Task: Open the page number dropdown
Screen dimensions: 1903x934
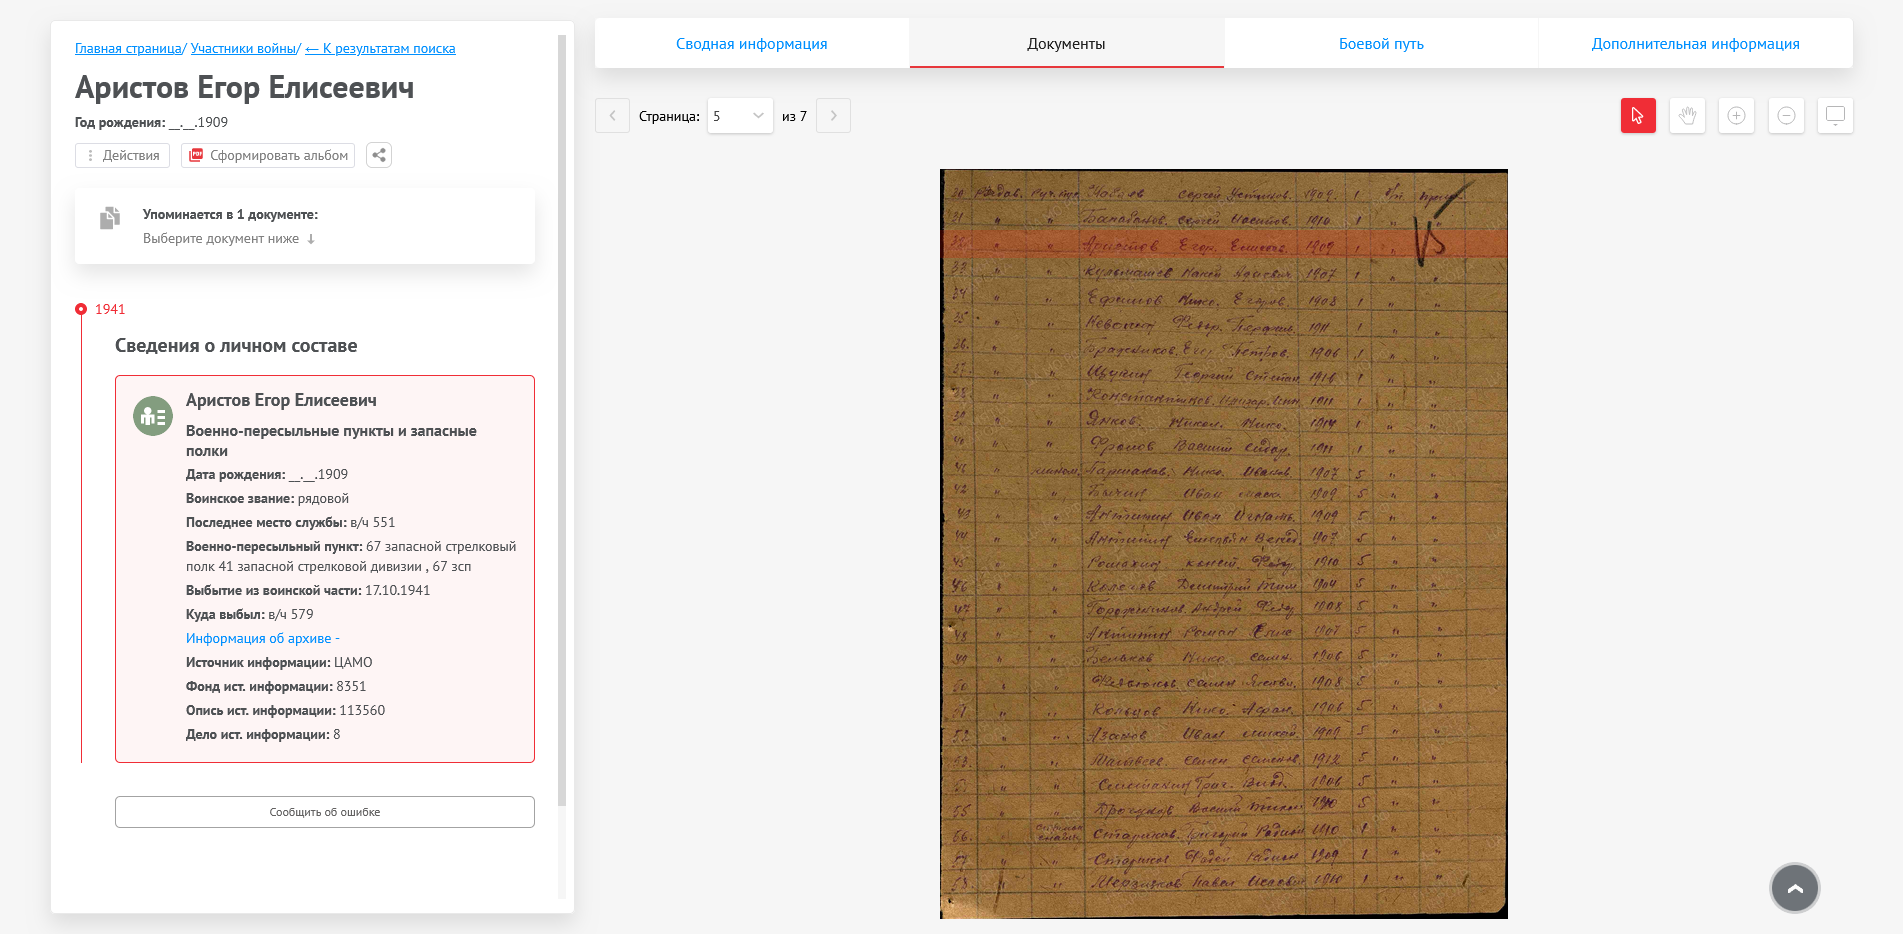Action: [x=739, y=116]
